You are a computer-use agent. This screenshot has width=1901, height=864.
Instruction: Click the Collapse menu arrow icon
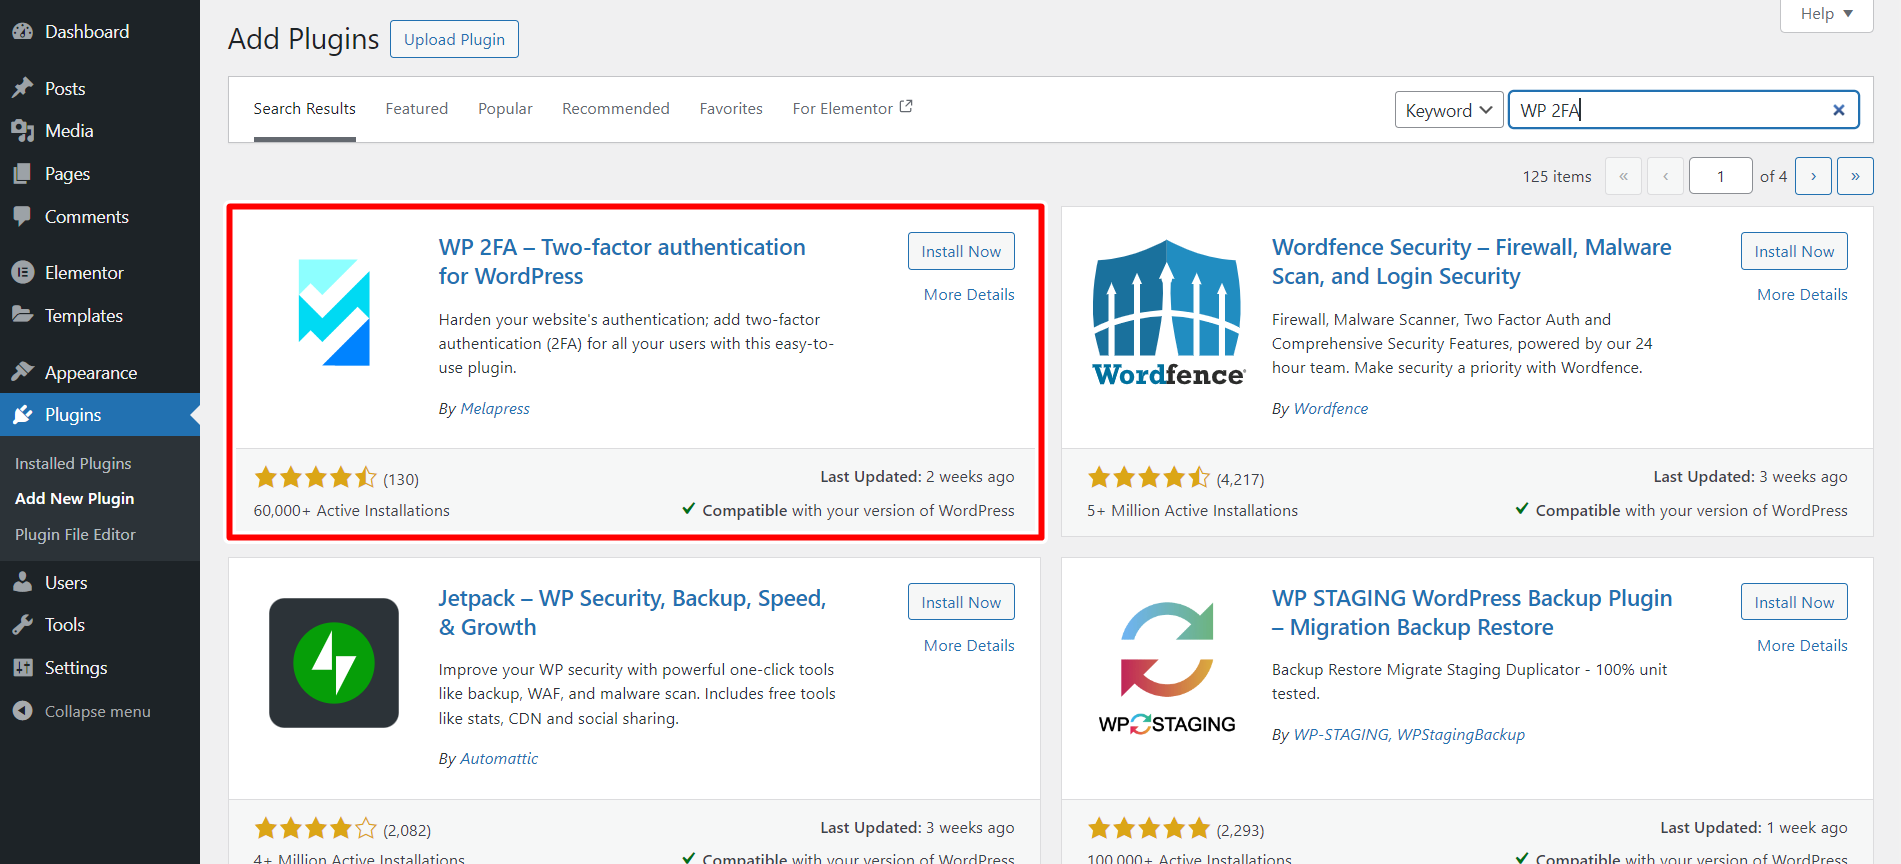click(x=22, y=711)
